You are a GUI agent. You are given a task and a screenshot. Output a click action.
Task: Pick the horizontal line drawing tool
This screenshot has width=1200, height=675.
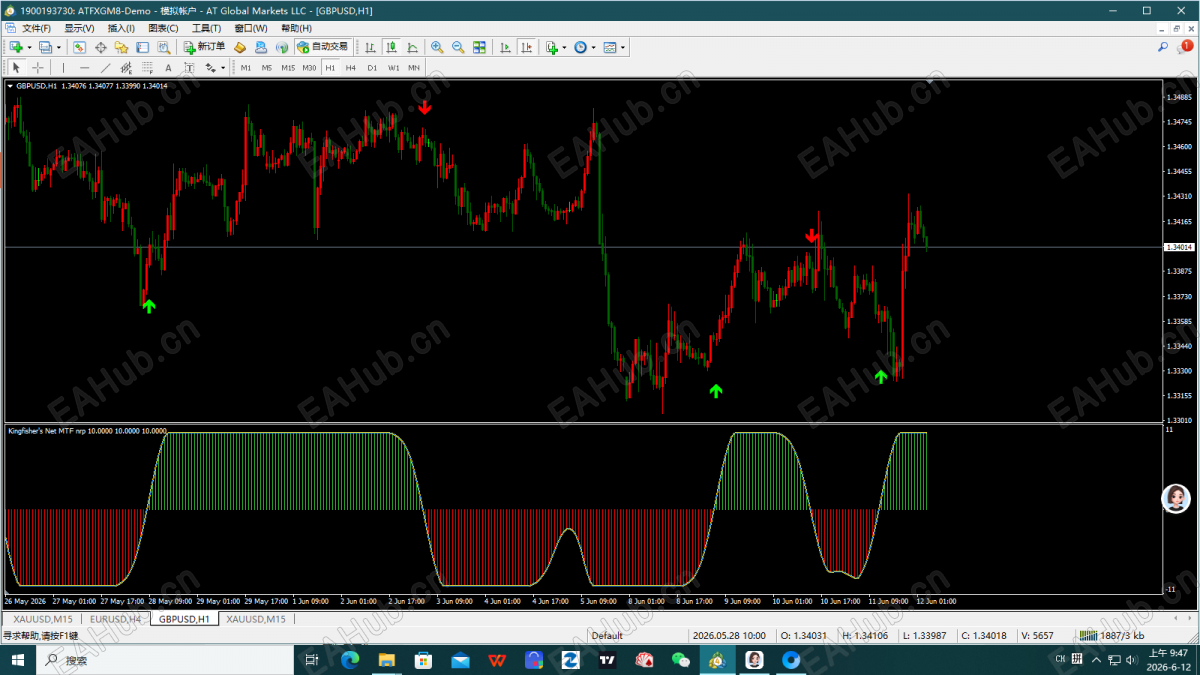[84, 68]
